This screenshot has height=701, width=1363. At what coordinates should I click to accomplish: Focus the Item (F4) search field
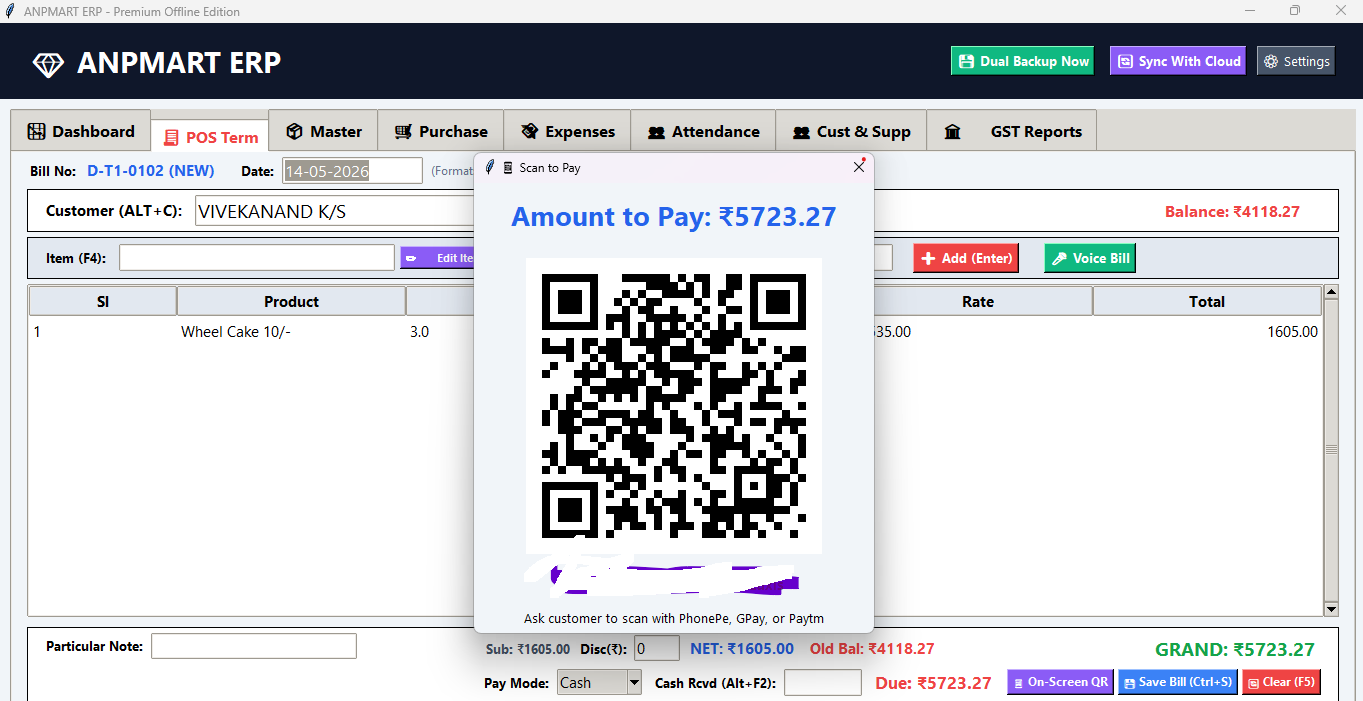(257, 258)
